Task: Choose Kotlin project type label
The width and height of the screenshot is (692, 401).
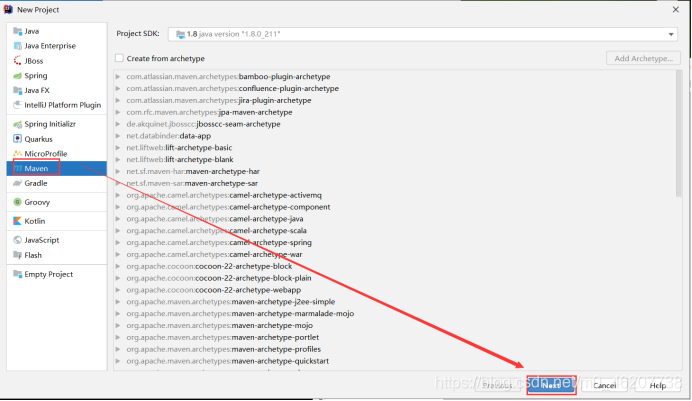Action: 35,221
